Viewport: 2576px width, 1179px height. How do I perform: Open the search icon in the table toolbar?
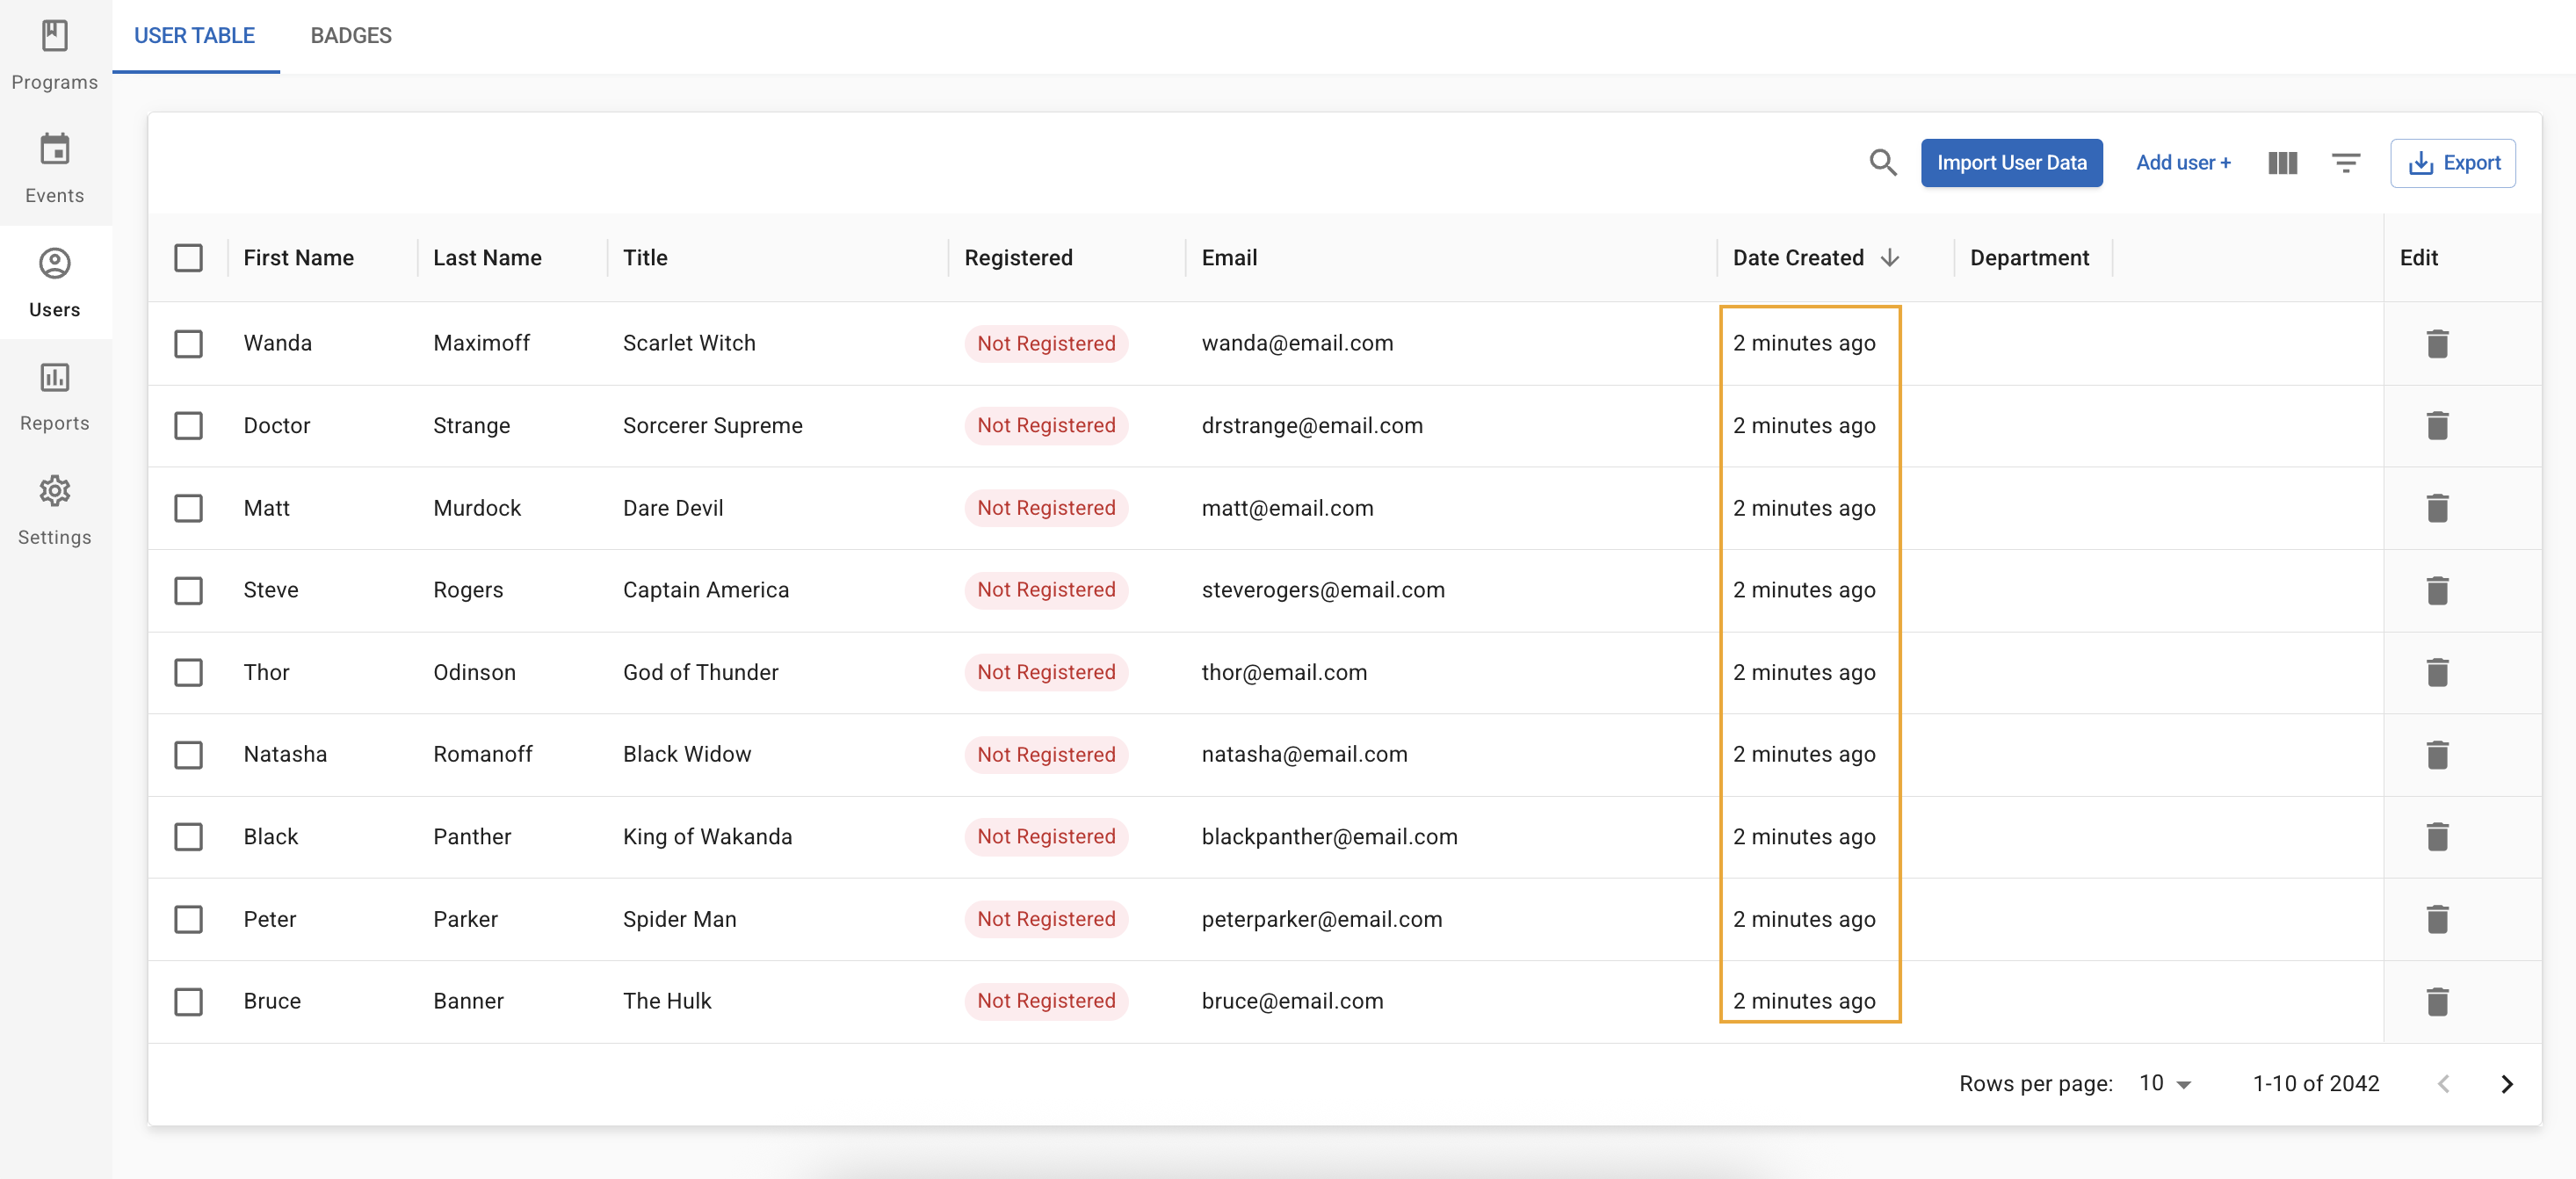(1883, 163)
